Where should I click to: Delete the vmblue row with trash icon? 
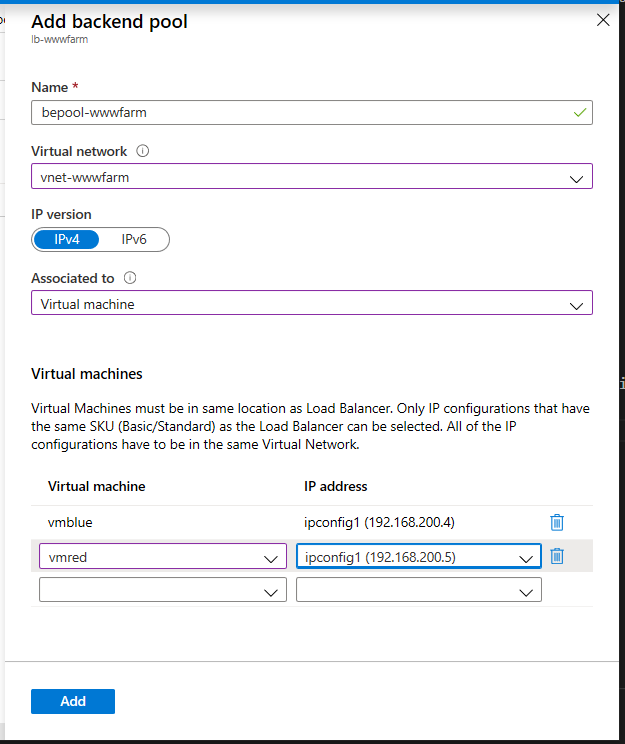click(x=557, y=522)
